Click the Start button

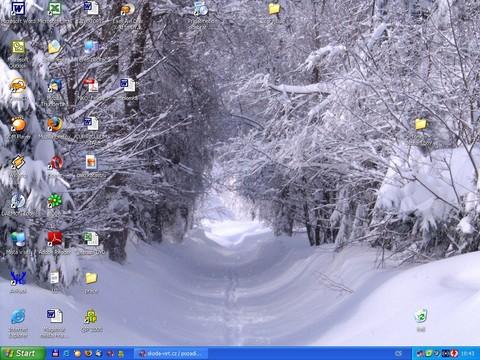coord(22,353)
